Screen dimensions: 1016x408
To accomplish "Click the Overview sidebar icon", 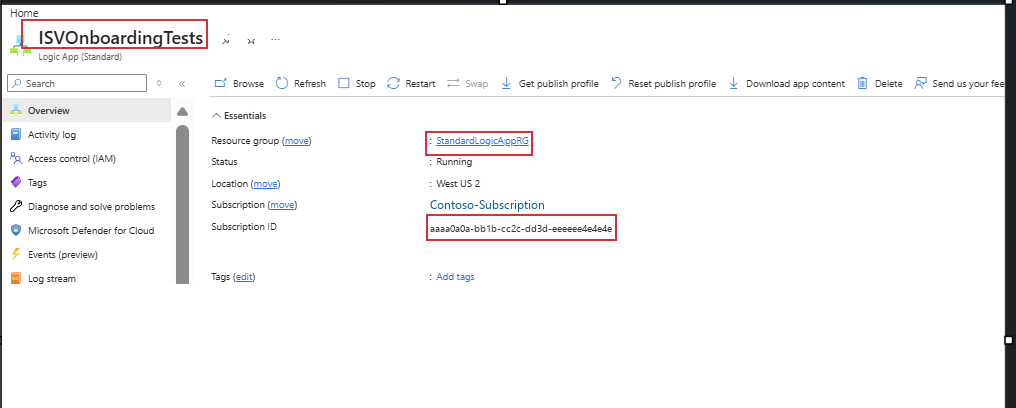I will 16,111.
